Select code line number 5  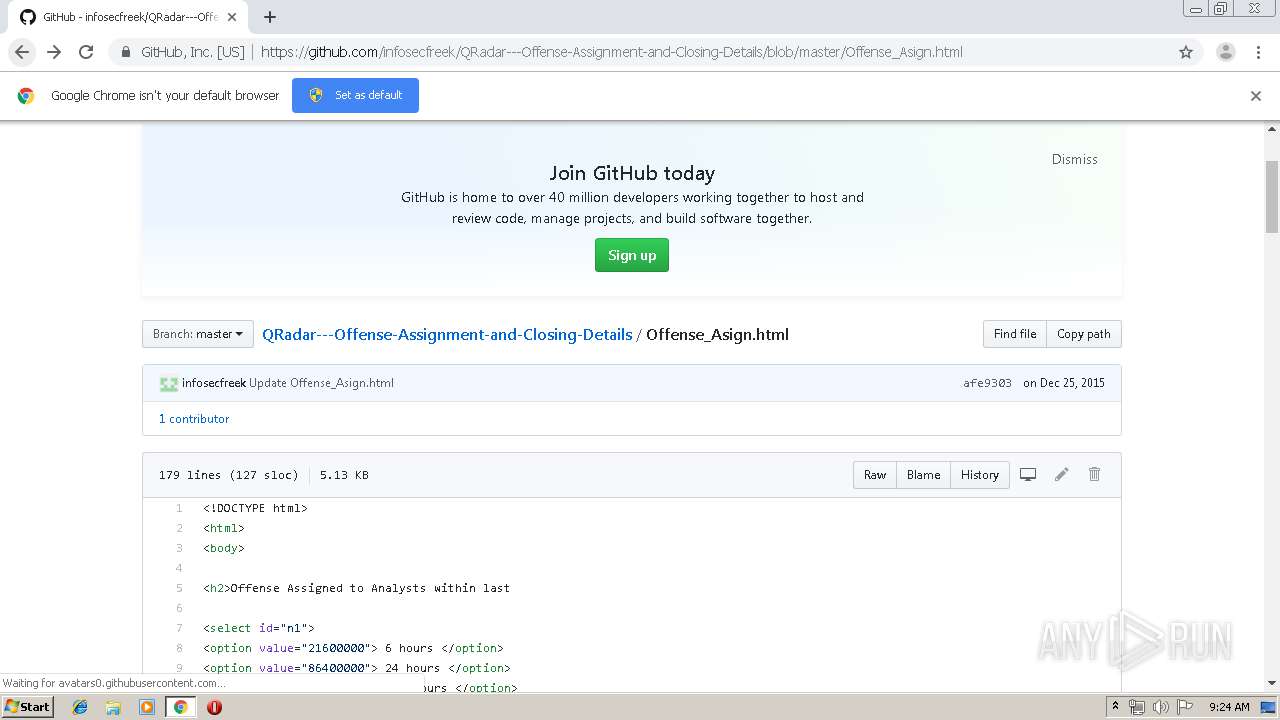tap(179, 588)
